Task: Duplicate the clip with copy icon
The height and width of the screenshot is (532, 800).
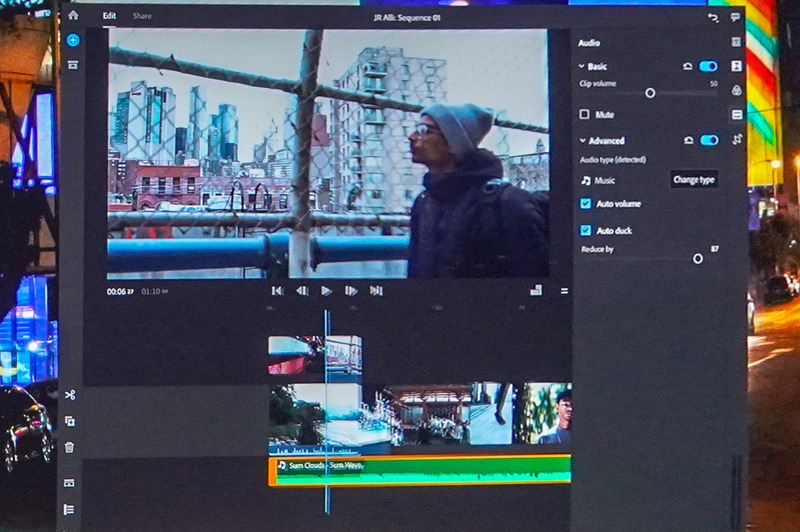Action: [70, 421]
